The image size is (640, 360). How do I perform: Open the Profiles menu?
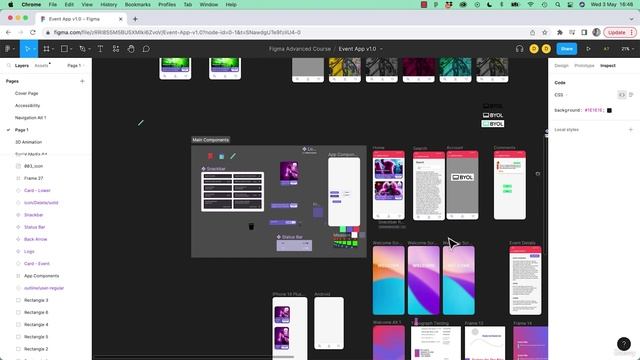(x=167, y=4)
